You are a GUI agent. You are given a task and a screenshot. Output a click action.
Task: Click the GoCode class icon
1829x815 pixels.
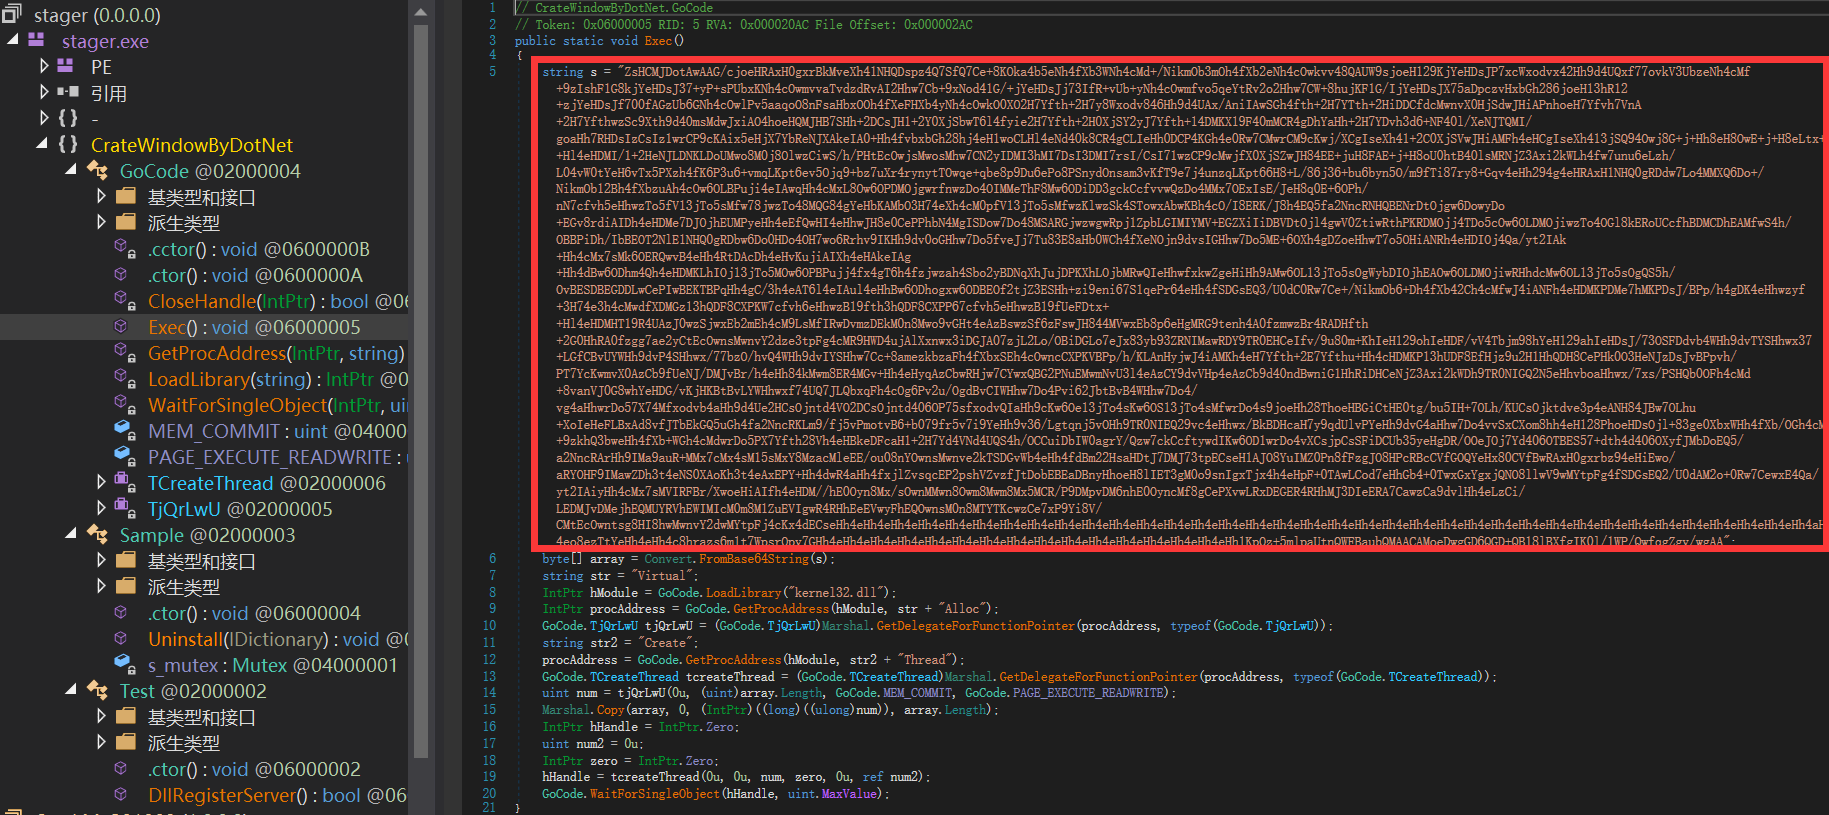tap(97, 170)
